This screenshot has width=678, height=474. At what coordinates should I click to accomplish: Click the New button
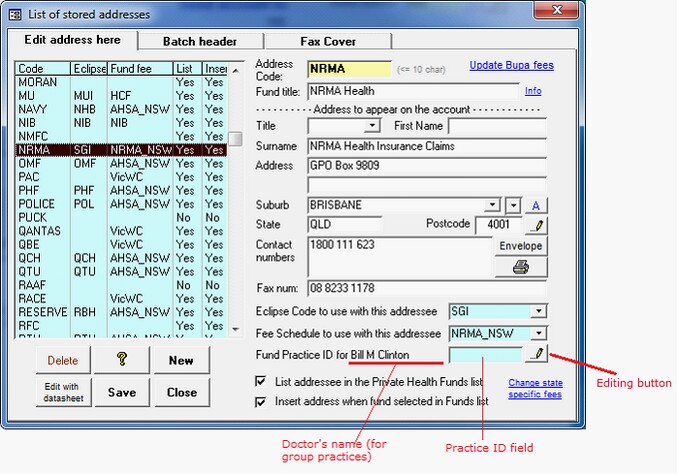point(182,360)
